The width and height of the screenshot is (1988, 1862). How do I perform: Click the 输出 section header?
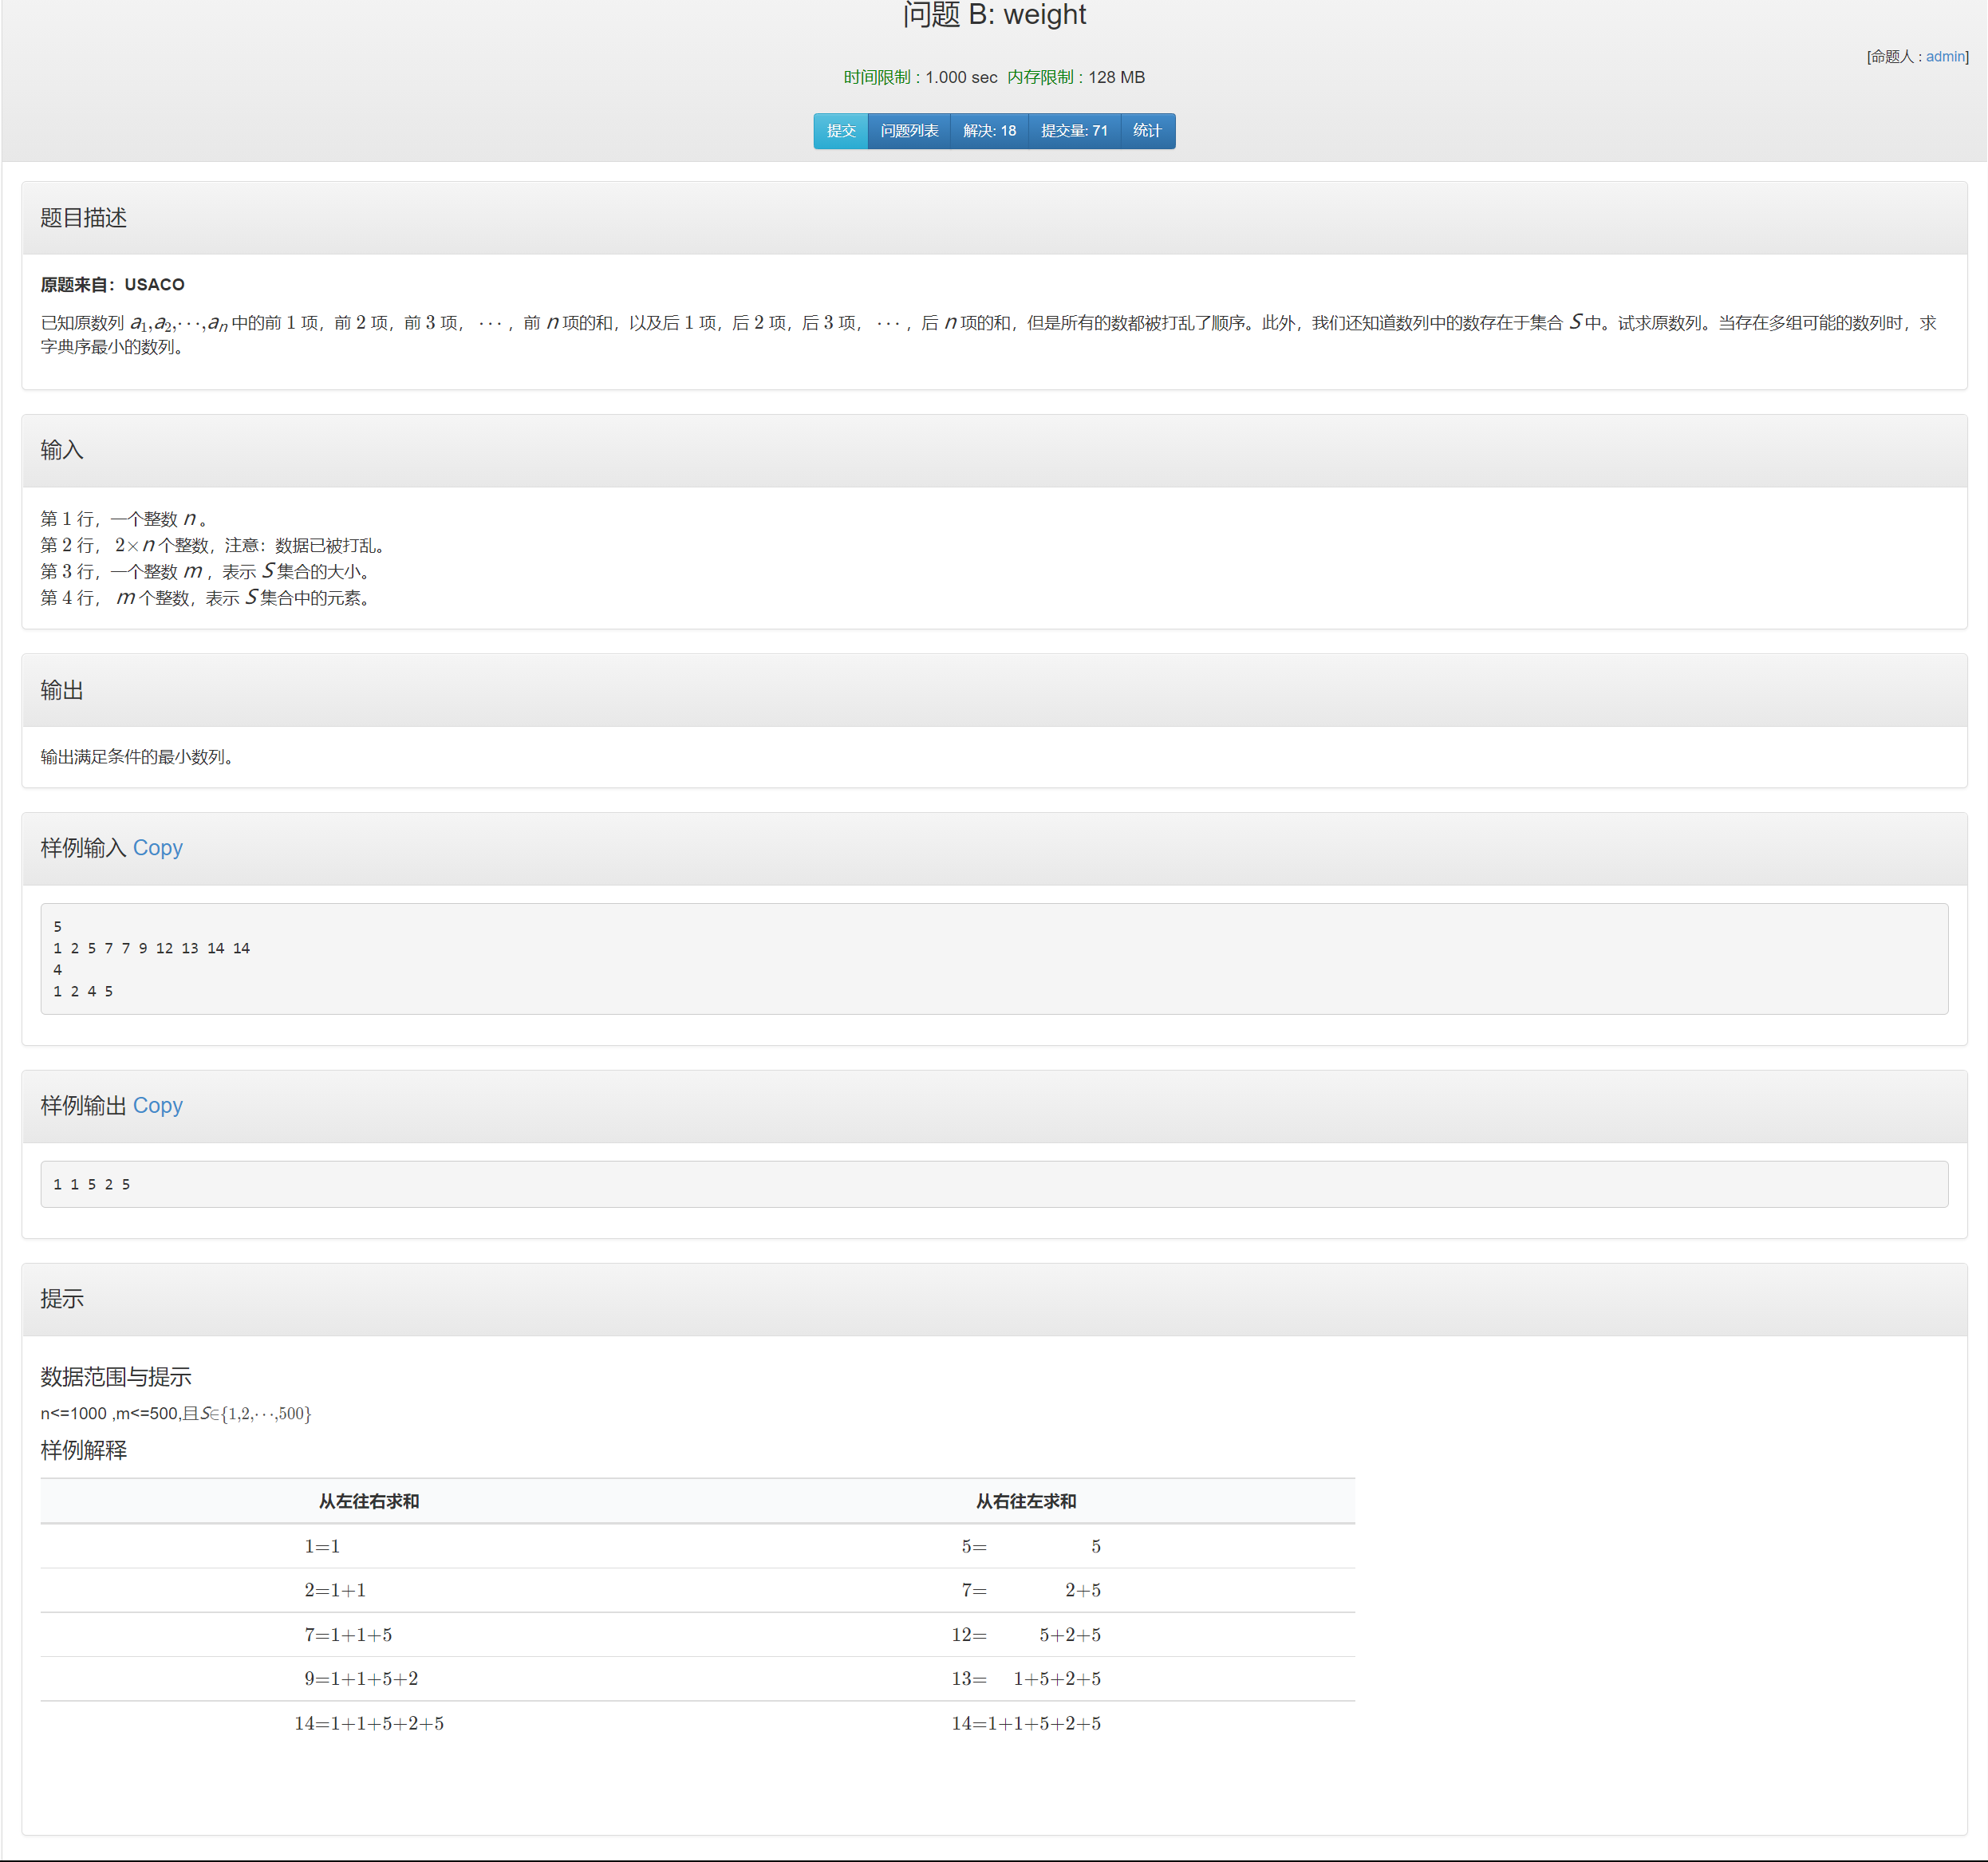(62, 691)
